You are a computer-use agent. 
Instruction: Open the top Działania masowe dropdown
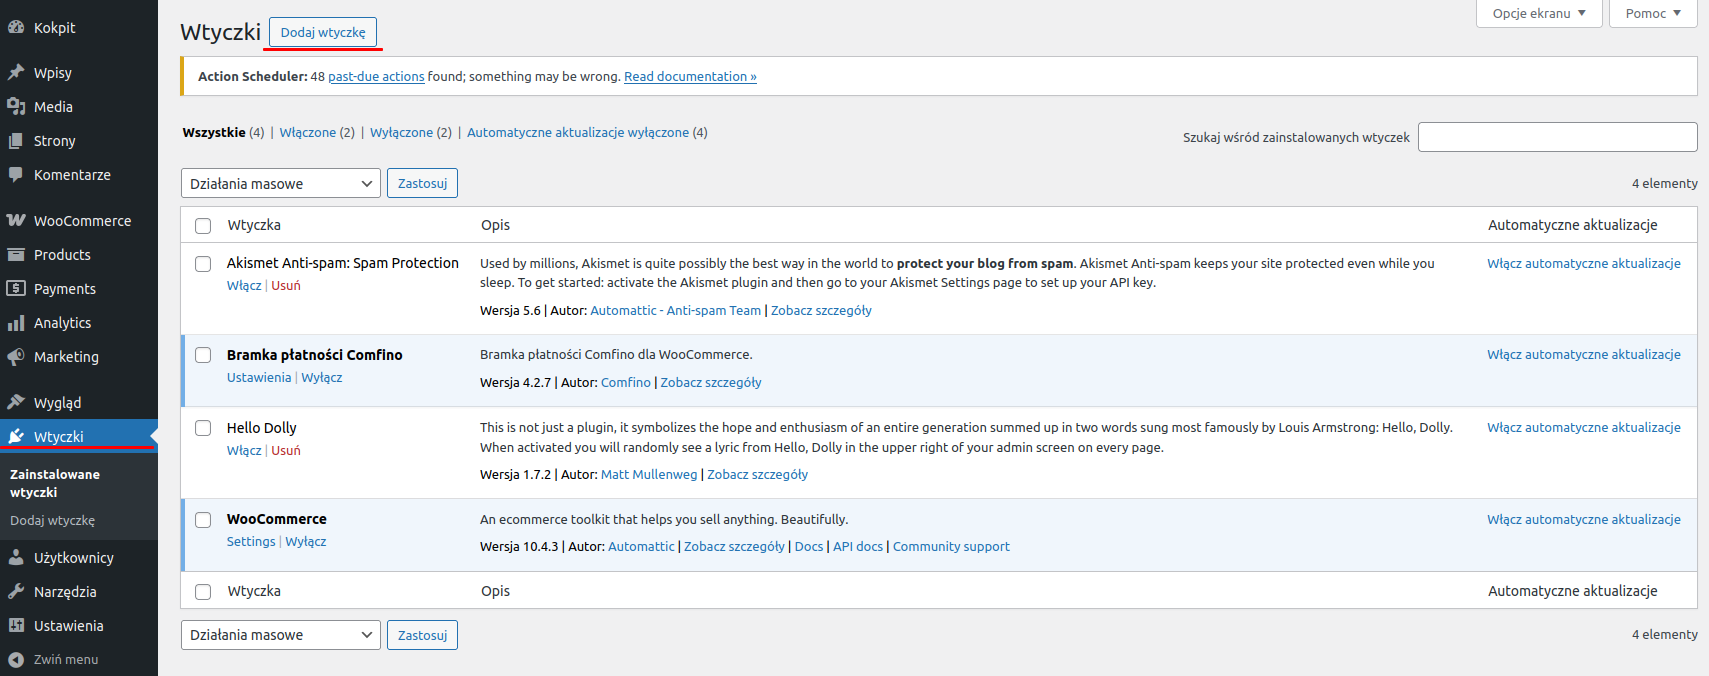(x=281, y=184)
